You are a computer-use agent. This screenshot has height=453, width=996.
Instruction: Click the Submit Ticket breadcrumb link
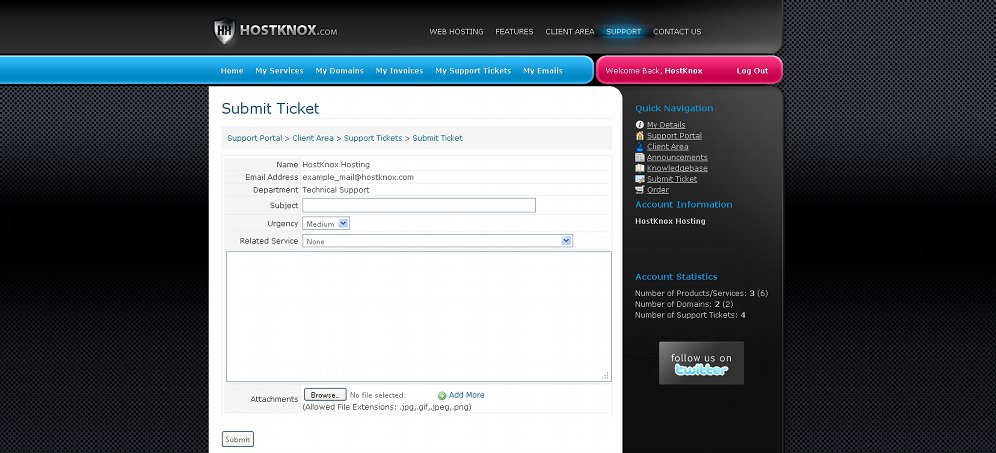tap(438, 138)
